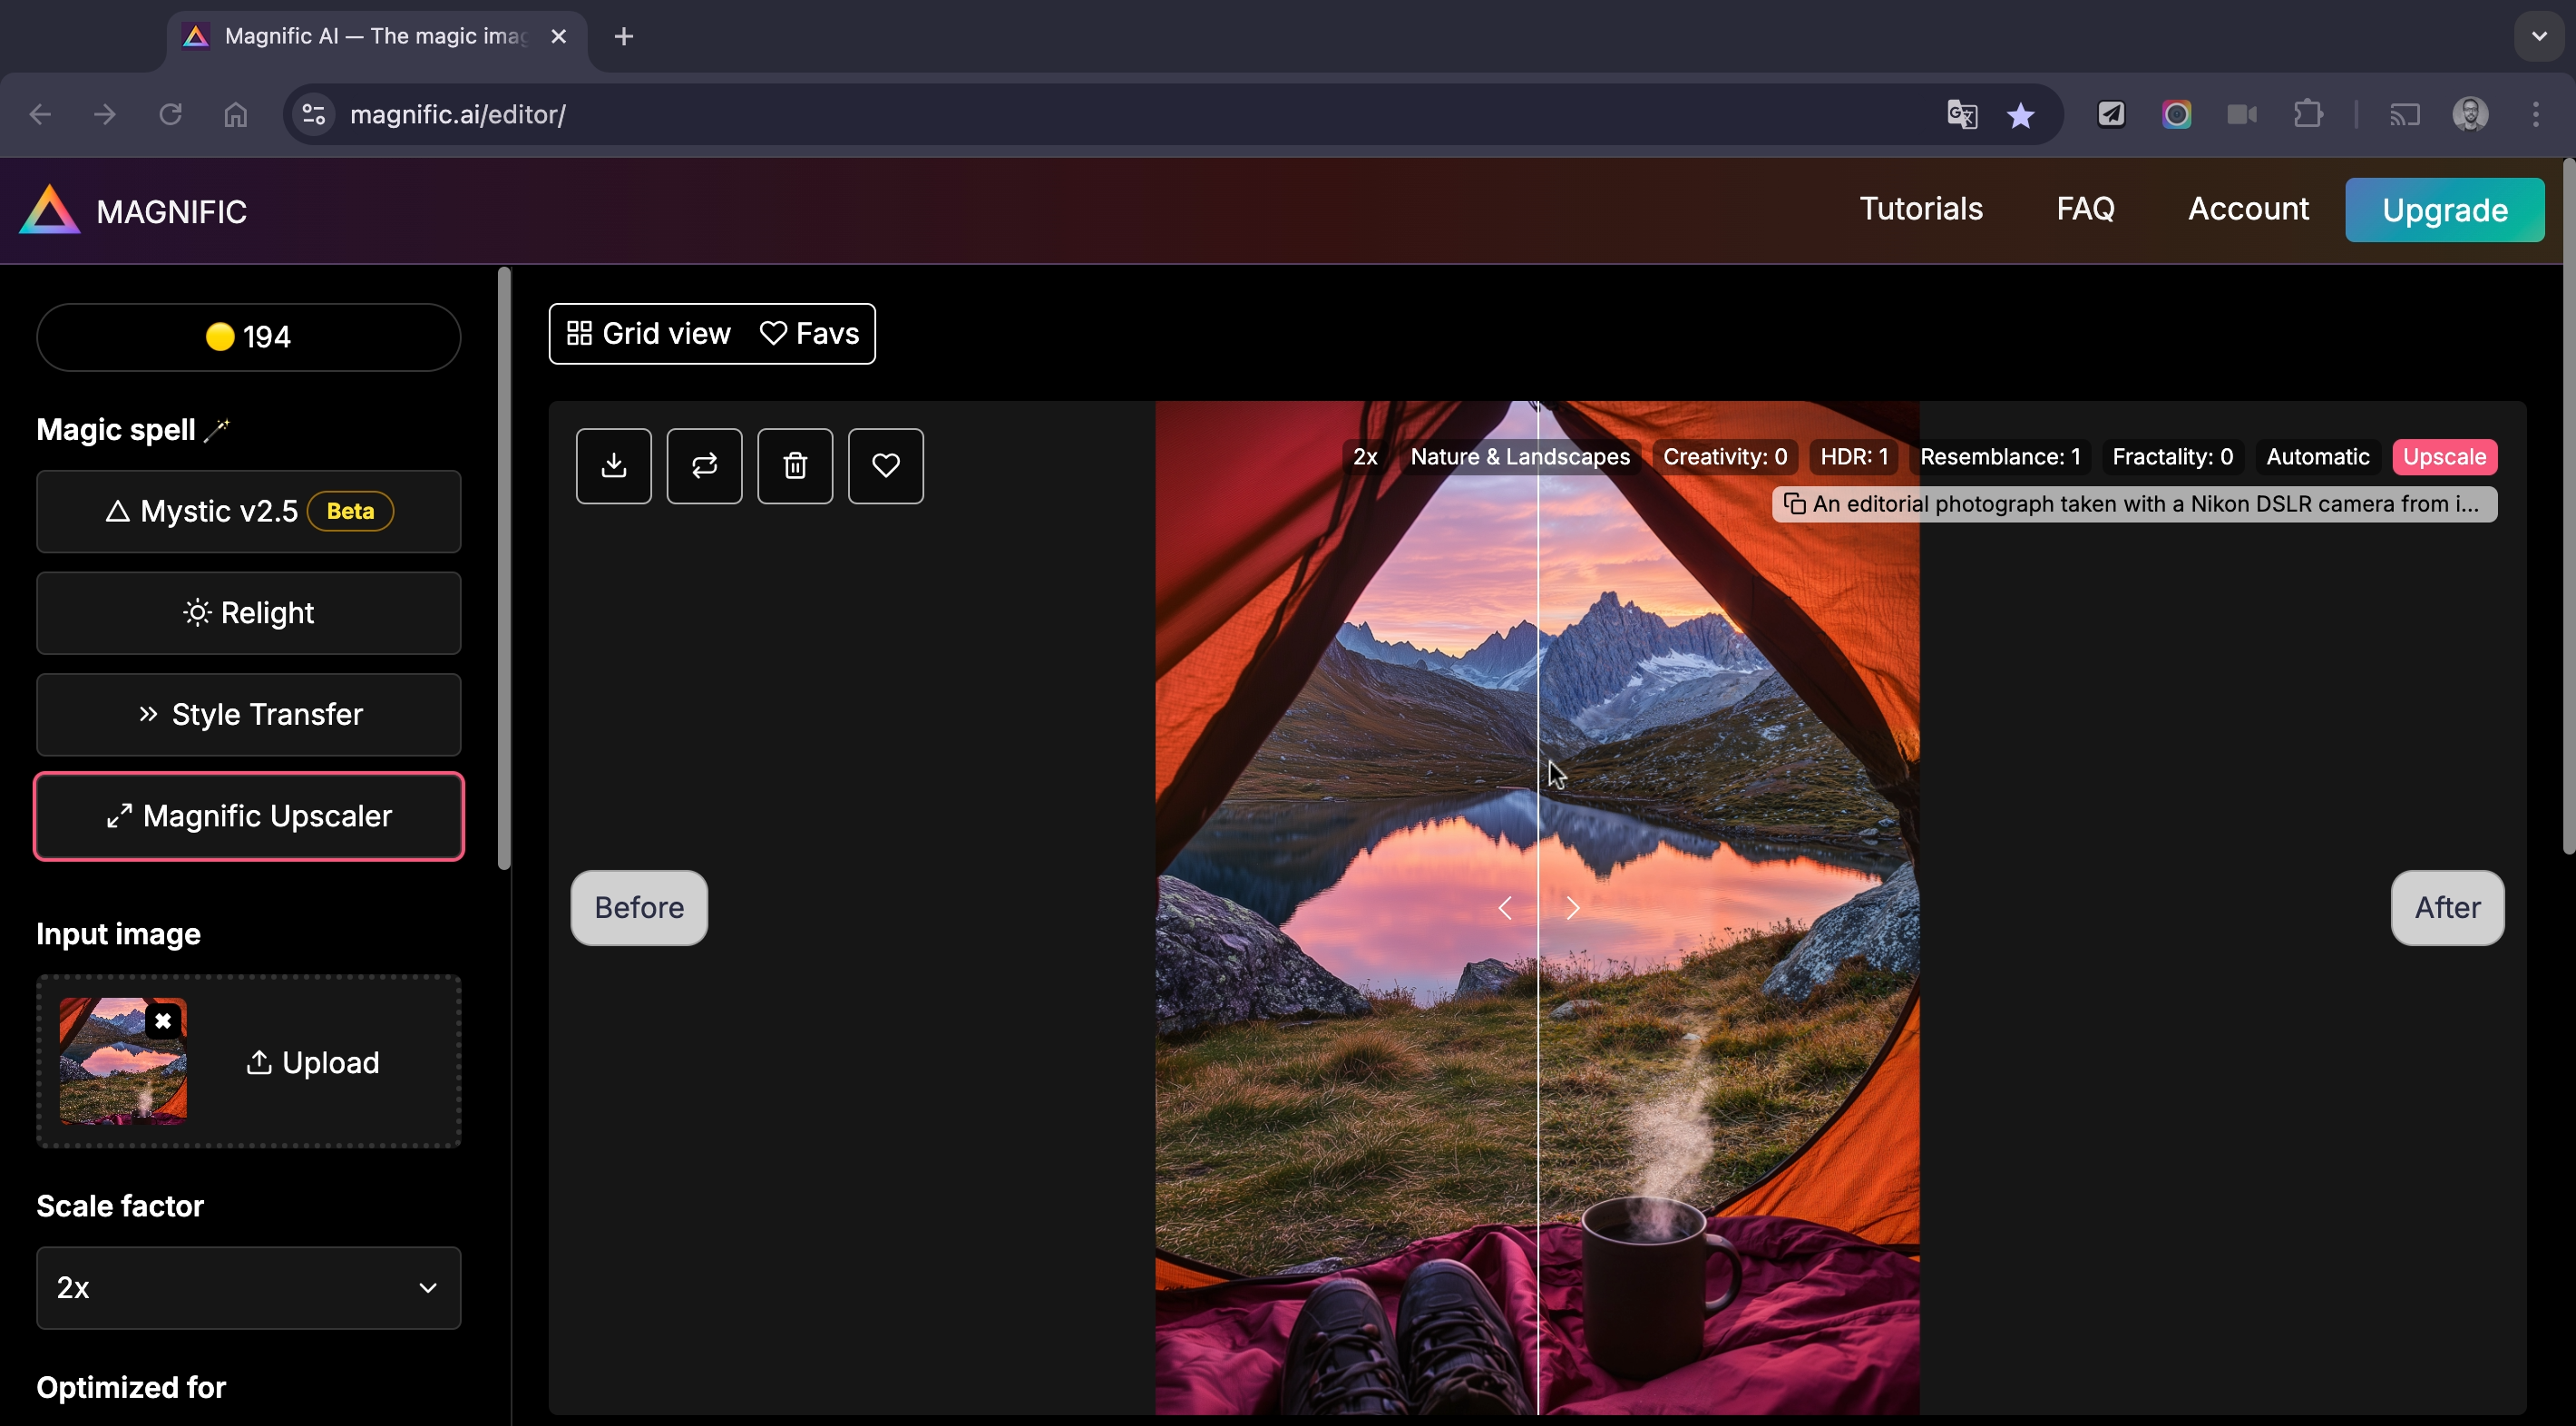Viewport: 2576px width, 1426px height.
Task: Open Chrome three-dot menu
Action: (x=2535, y=115)
